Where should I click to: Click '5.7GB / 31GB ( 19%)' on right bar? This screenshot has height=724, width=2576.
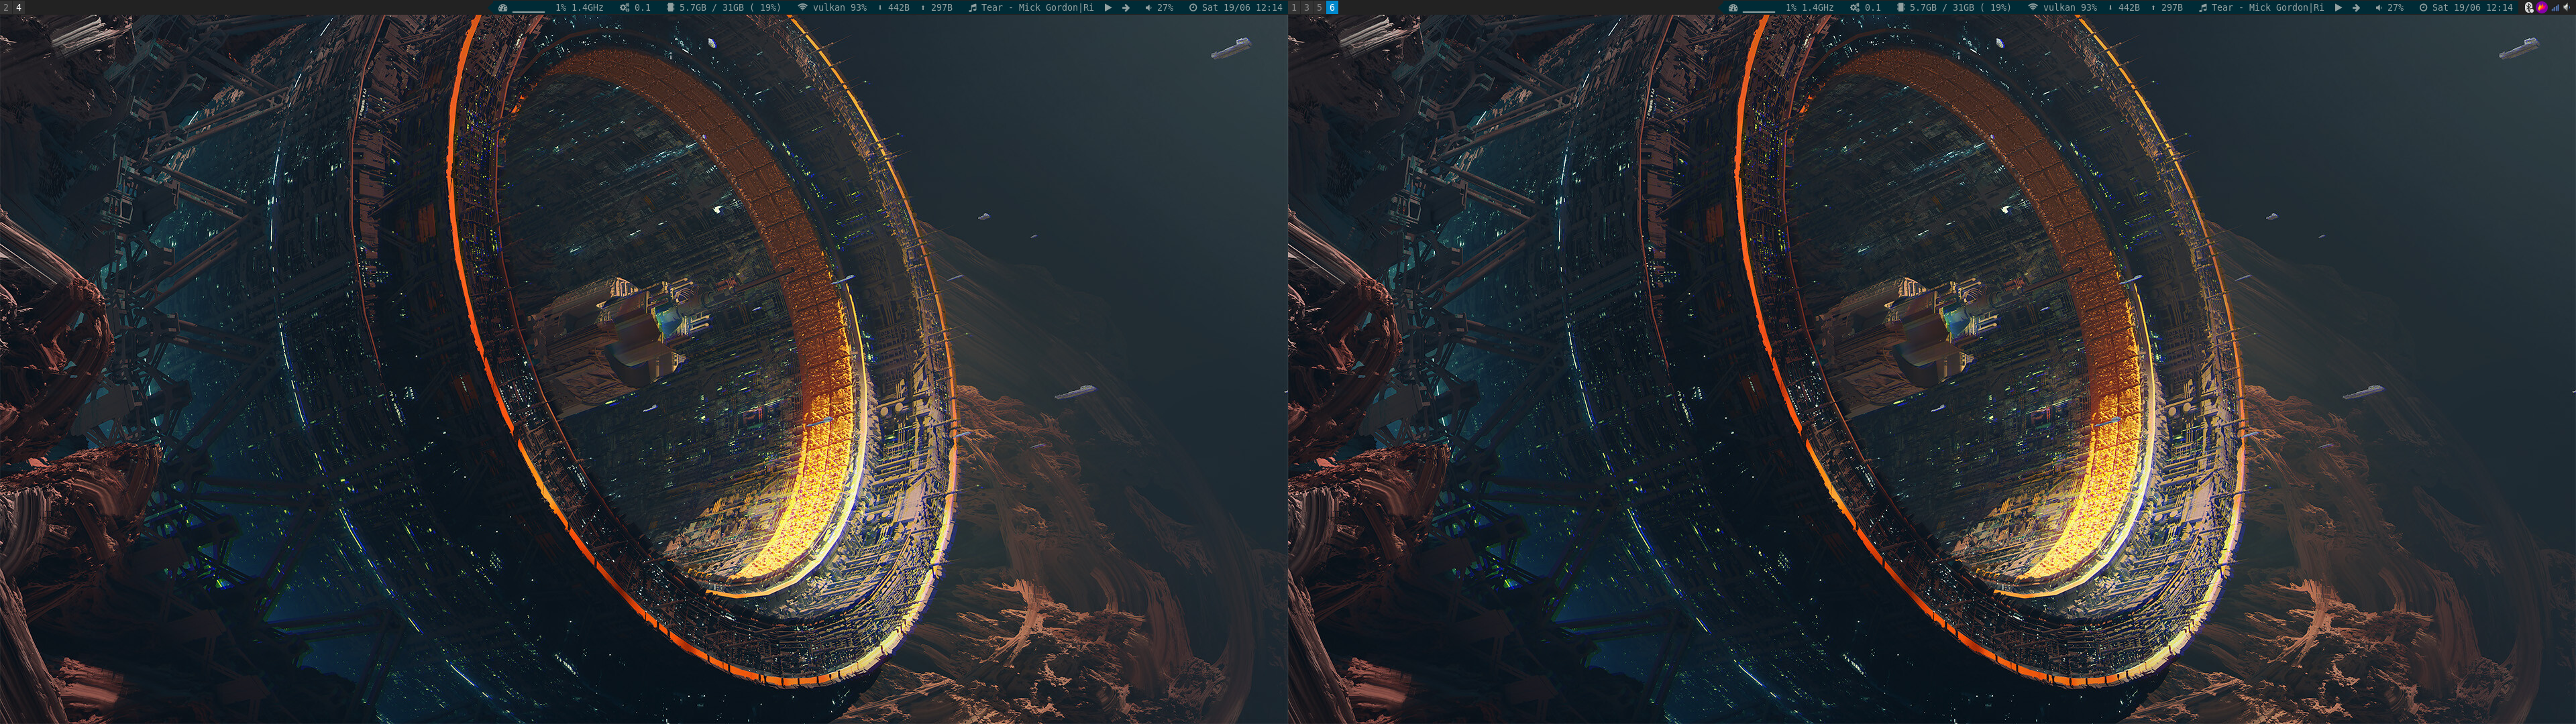point(1960,8)
